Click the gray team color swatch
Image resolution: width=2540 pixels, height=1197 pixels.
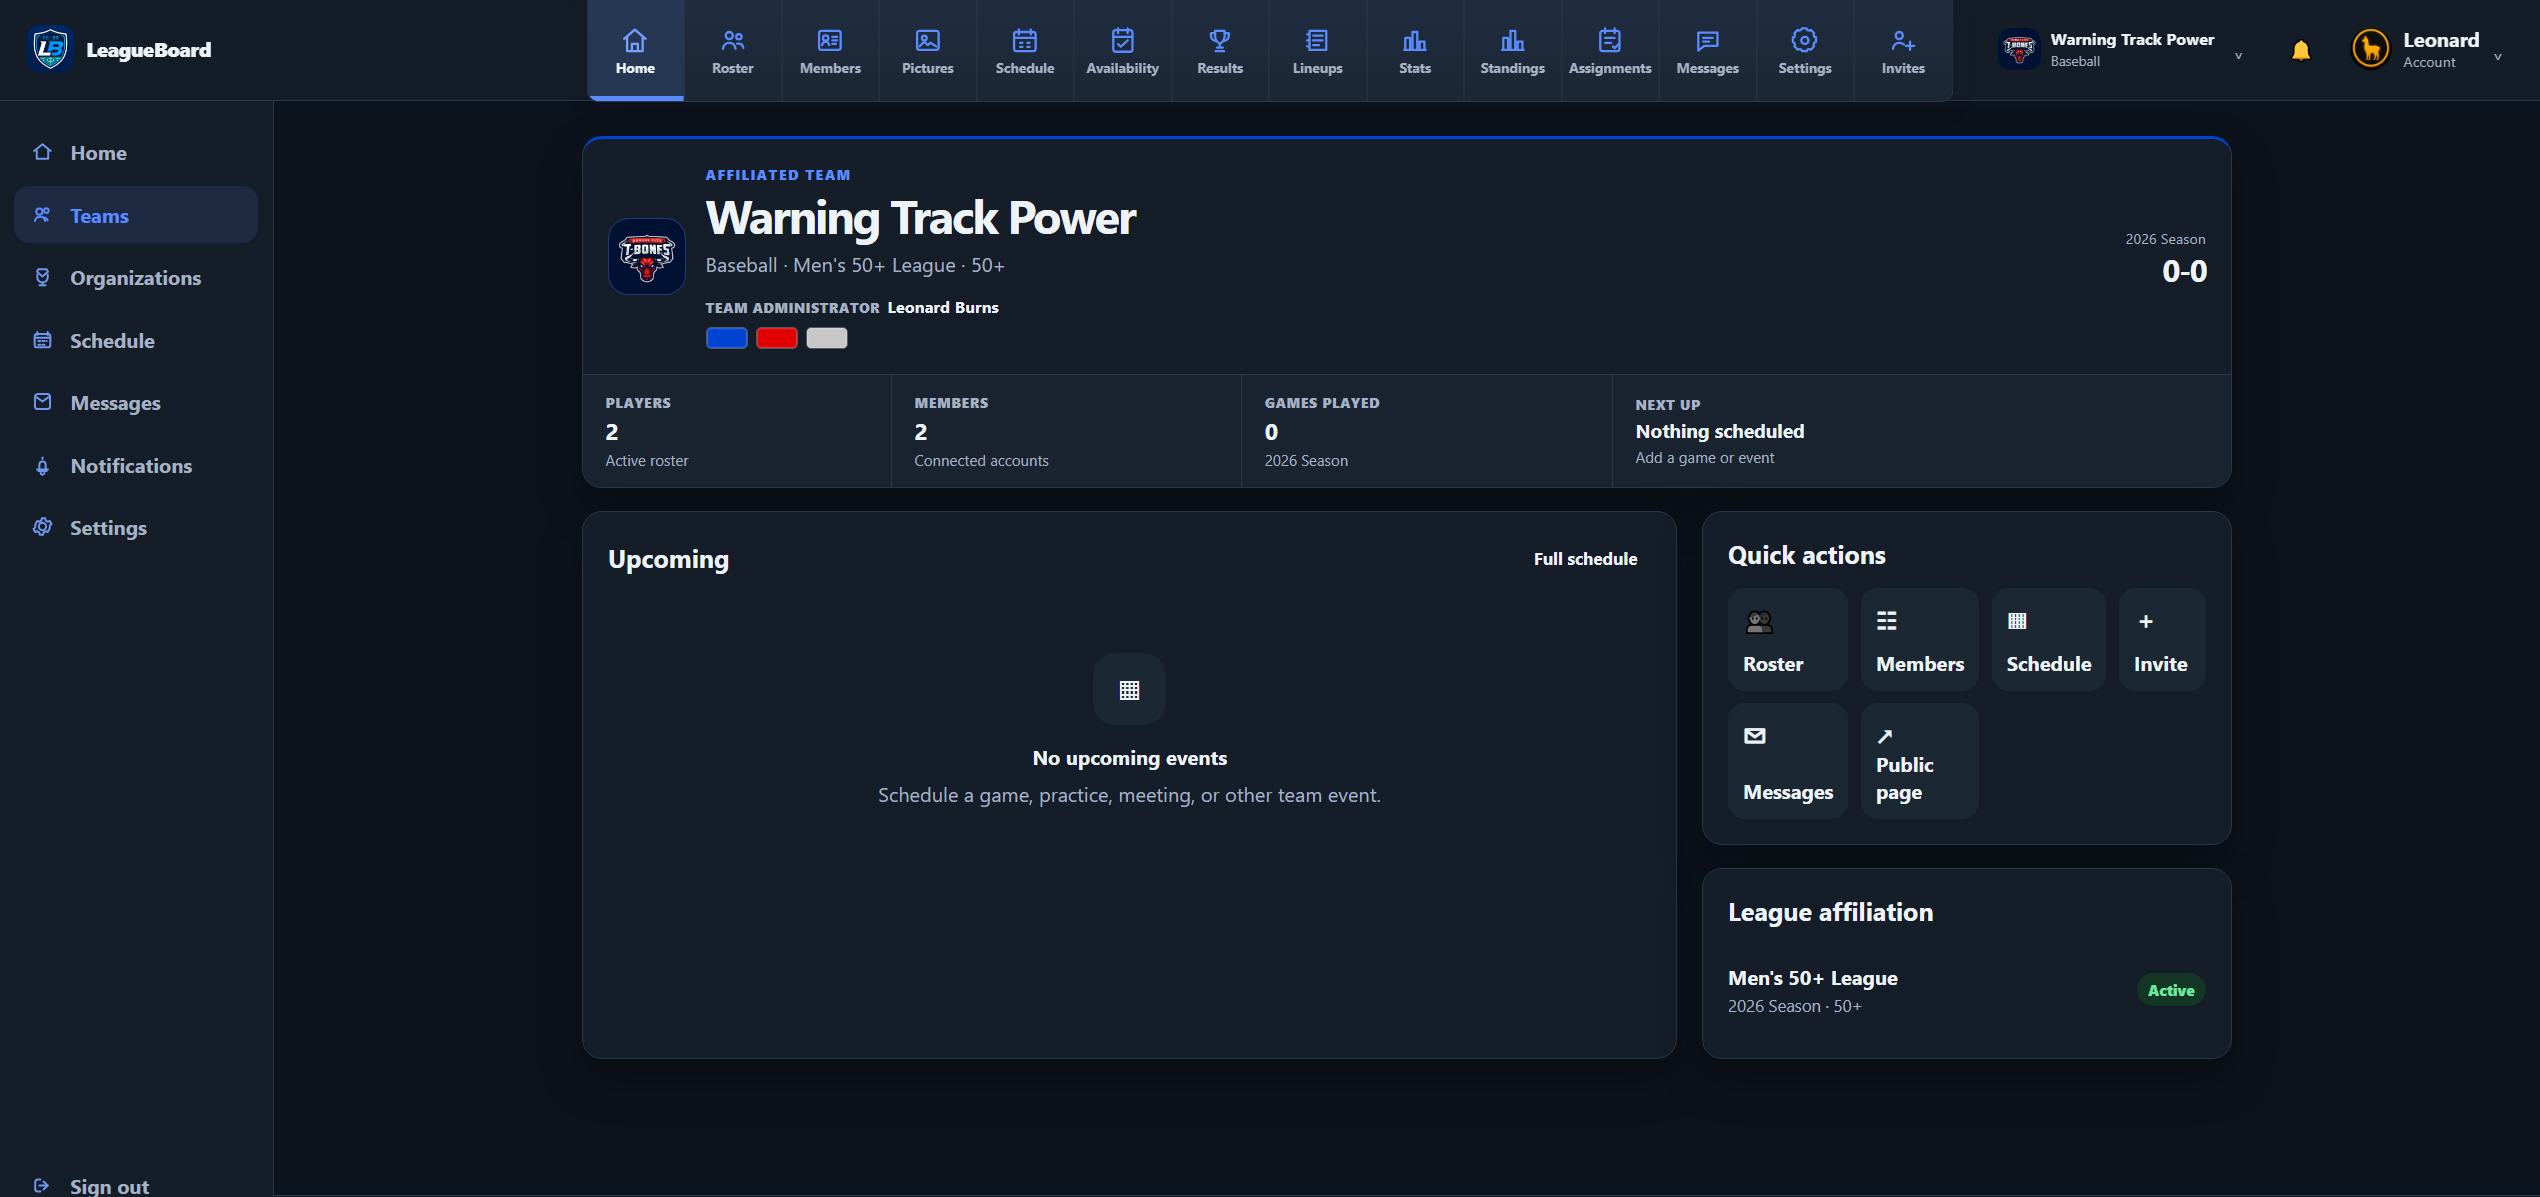pyautogui.click(x=827, y=338)
